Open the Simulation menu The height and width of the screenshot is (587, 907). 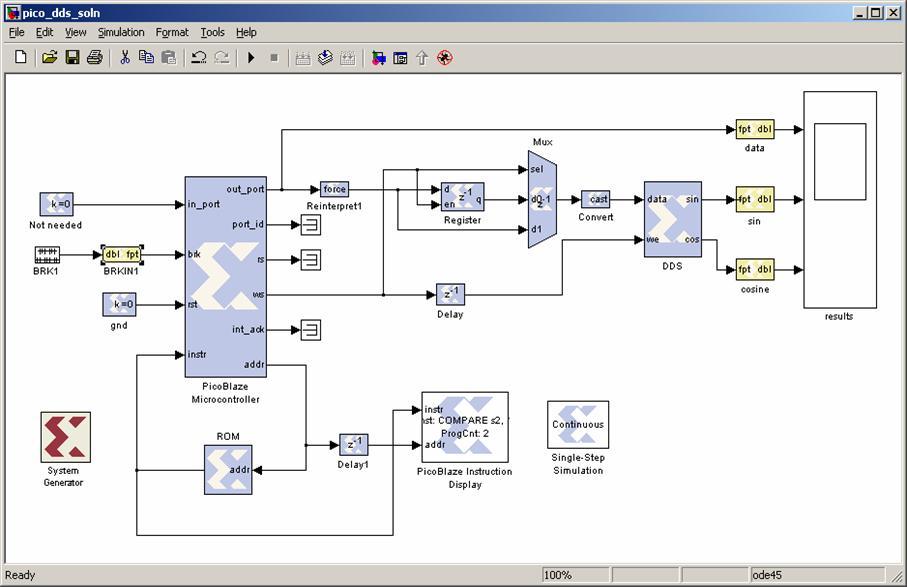tap(121, 32)
